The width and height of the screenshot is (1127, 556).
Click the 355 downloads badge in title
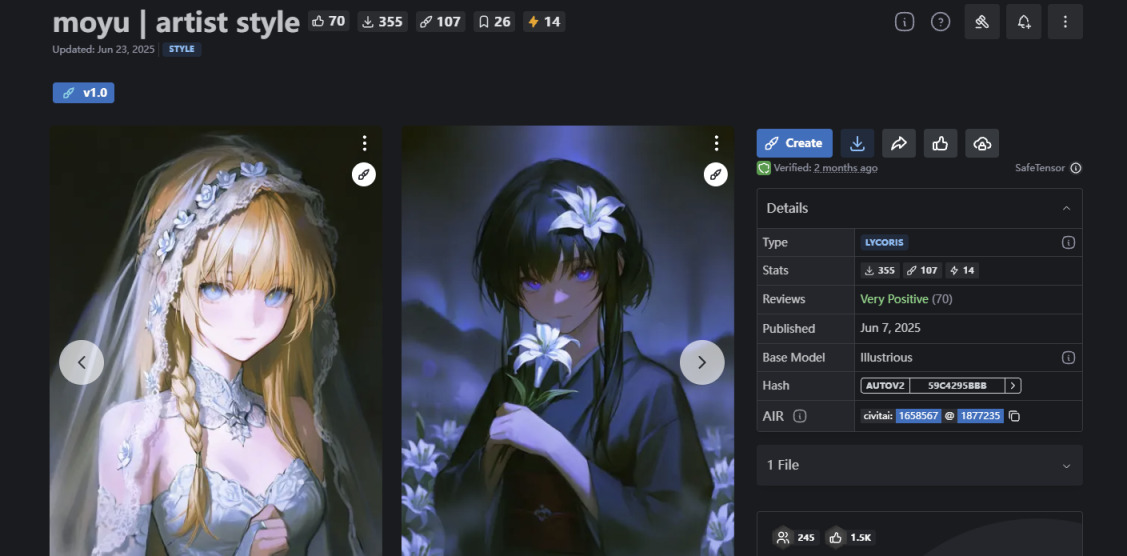tap(382, 22)
